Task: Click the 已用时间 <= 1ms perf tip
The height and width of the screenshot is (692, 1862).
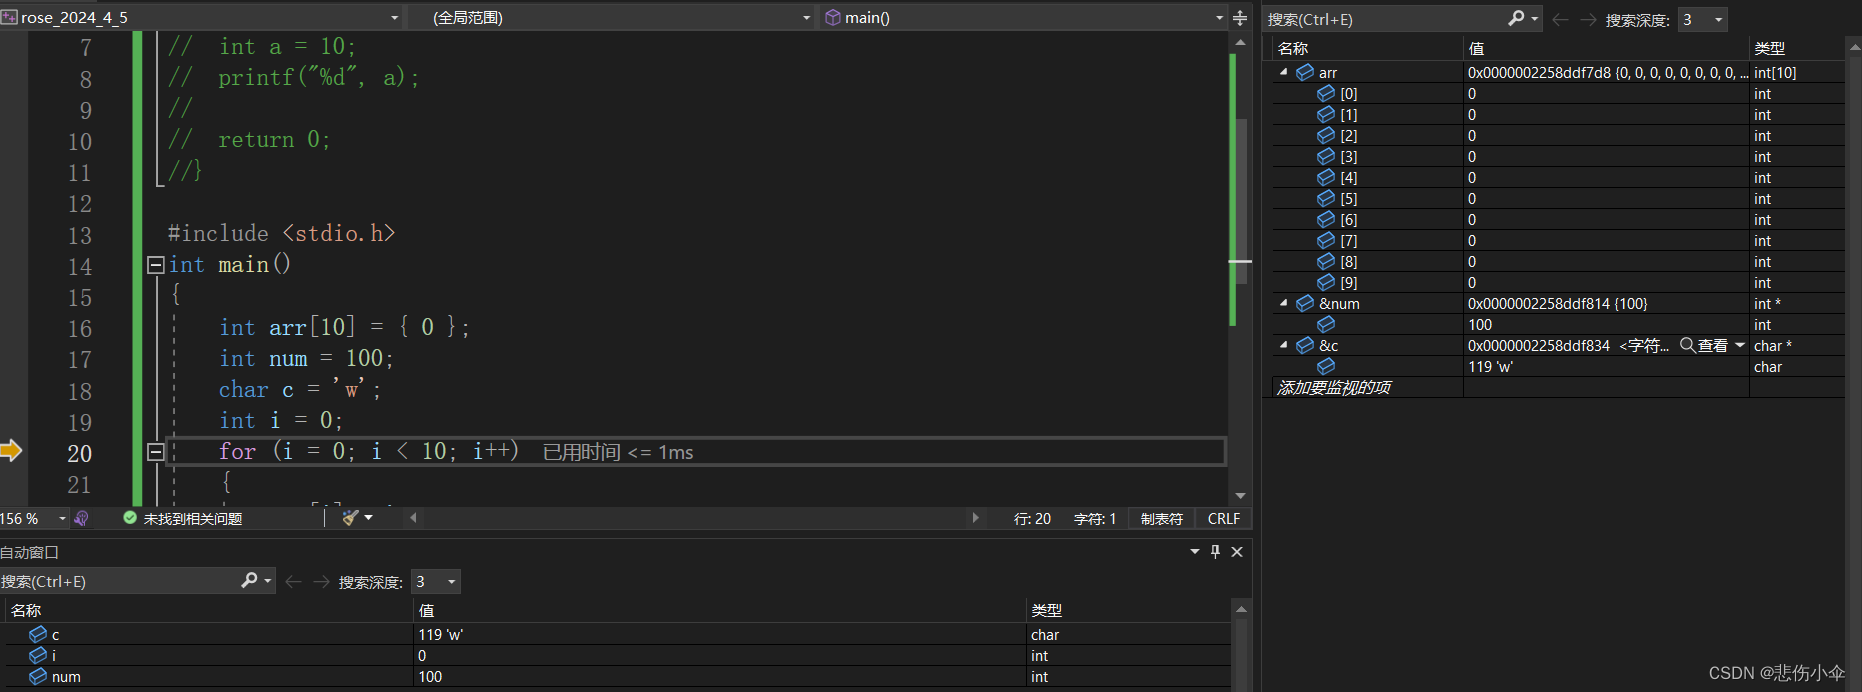Action: [x=618, y=452]
